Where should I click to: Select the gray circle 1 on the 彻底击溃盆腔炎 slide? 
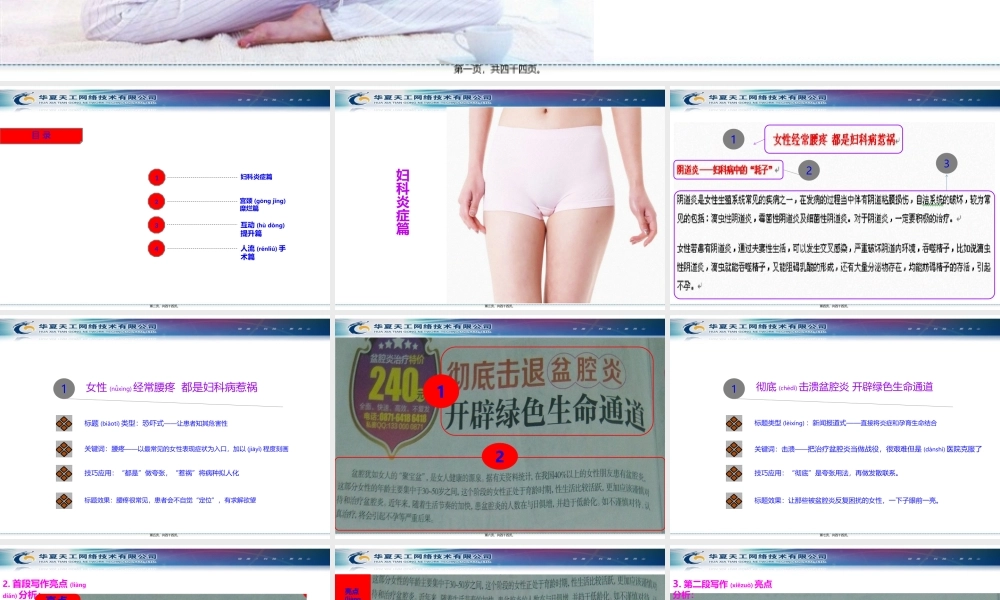[x=736, y=388]
